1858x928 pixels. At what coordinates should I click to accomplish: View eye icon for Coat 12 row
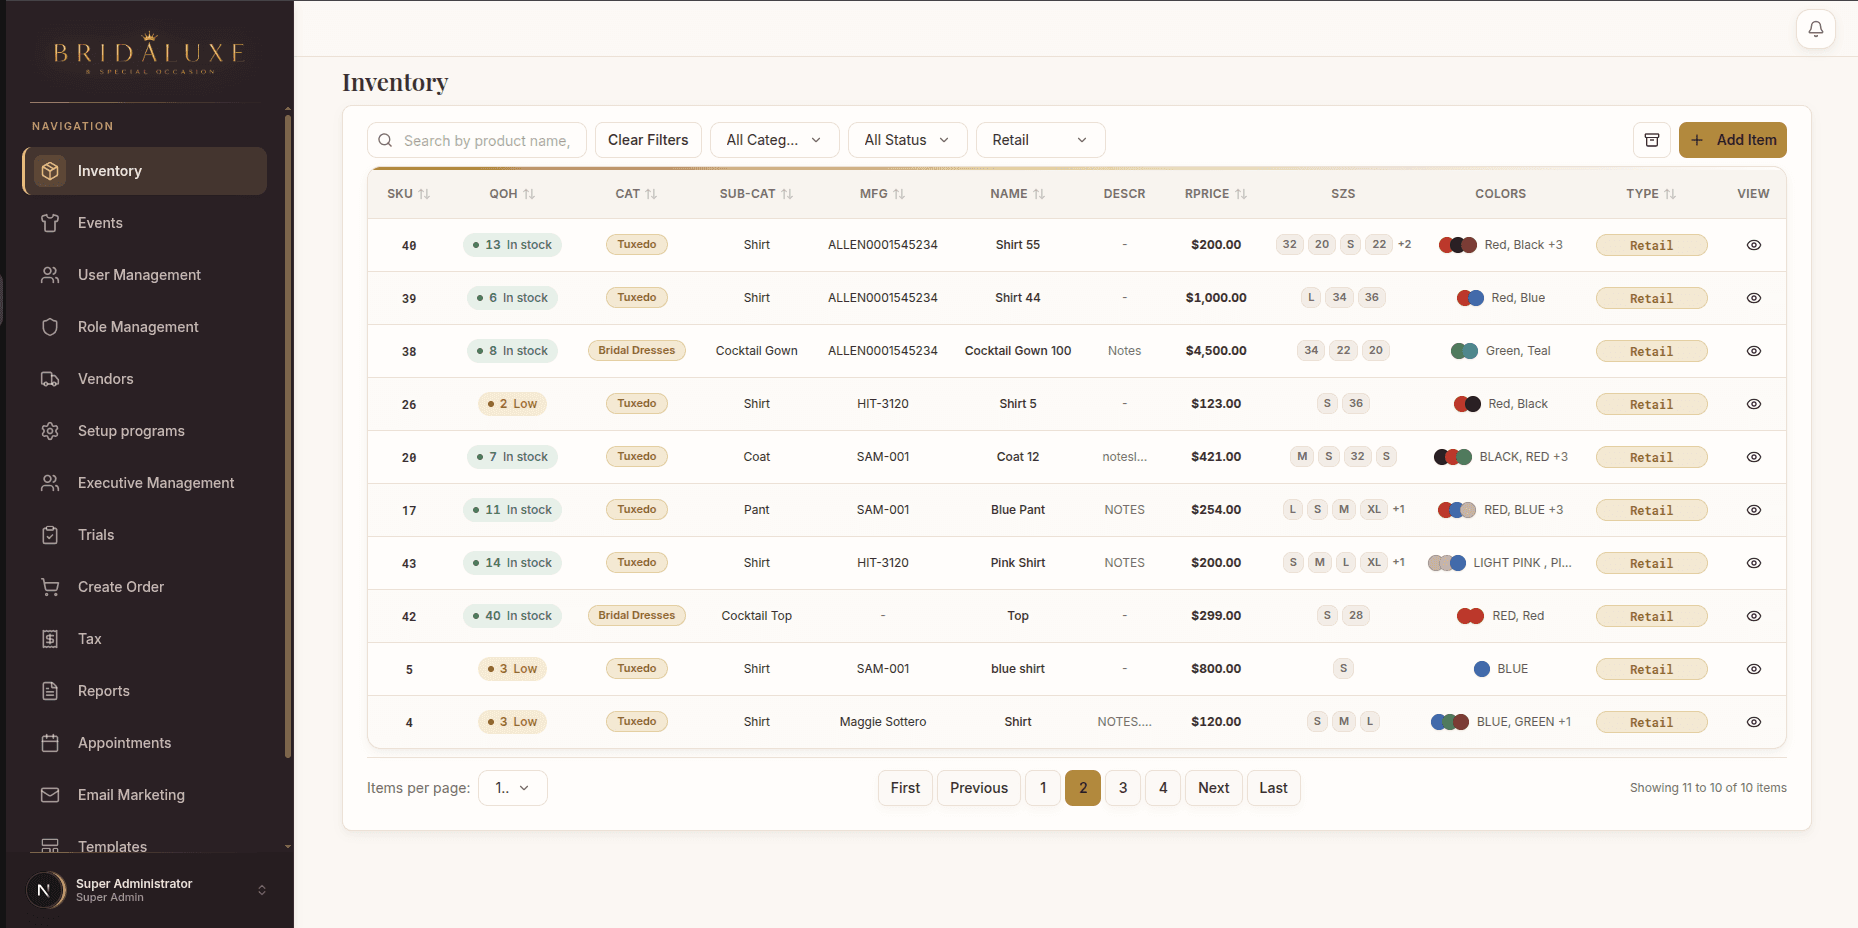[x=1754, y=457]
